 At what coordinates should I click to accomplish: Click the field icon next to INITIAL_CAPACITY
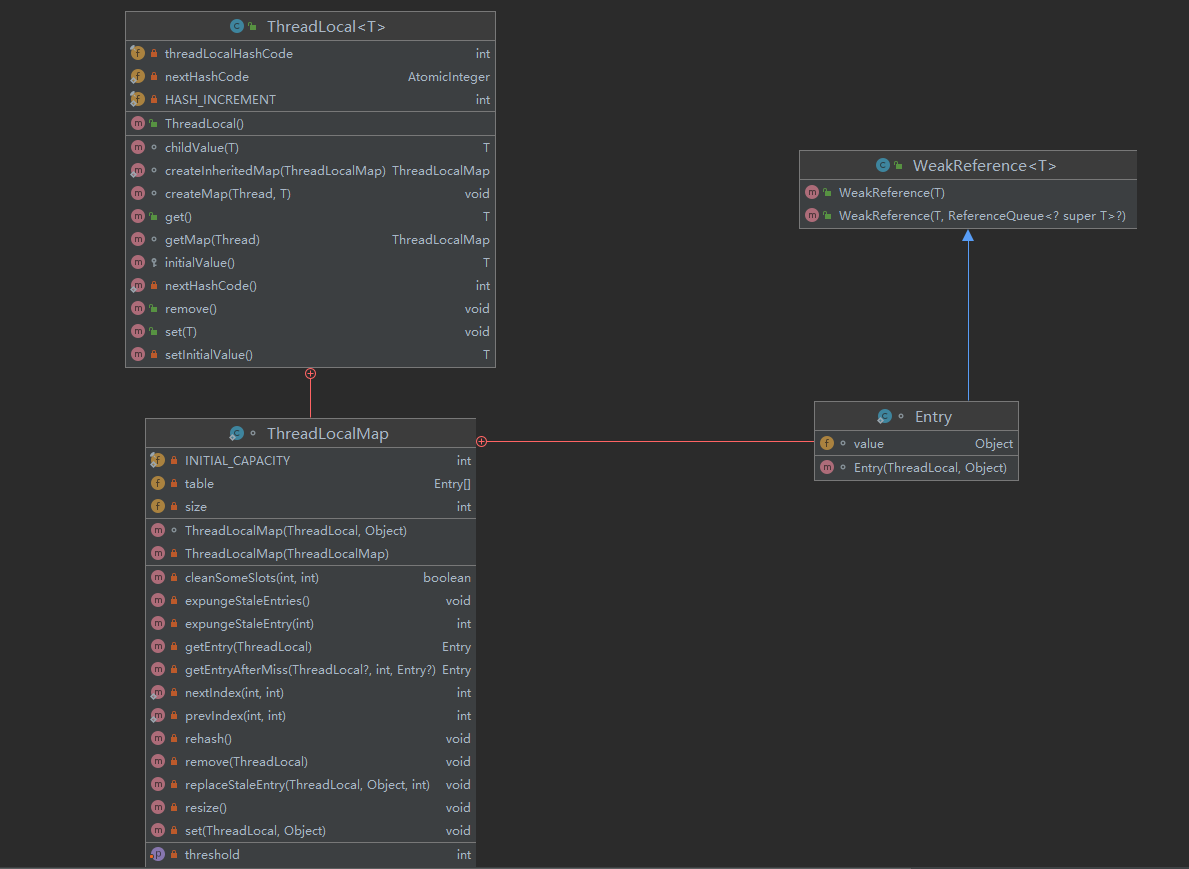[x=160, y=460]
